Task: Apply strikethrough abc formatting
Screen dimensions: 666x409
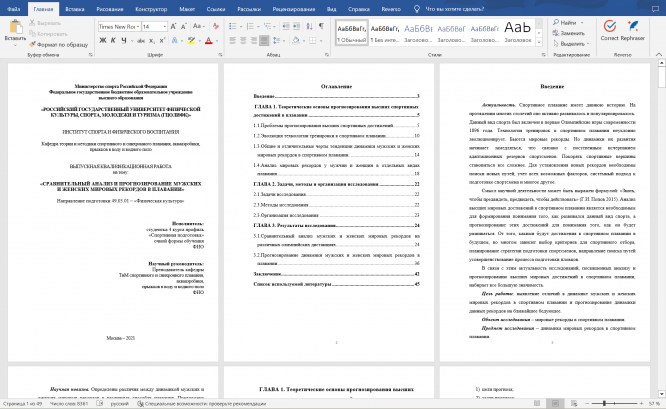Action: coord(141,41)
